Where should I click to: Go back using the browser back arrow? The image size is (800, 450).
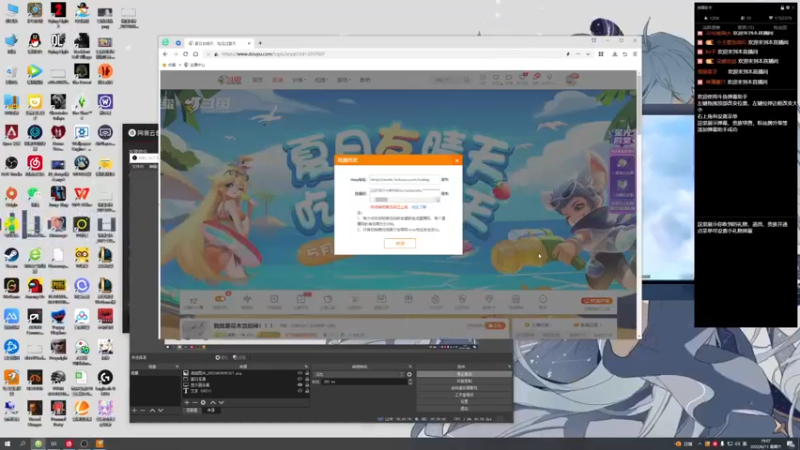pyautogui.click(x=165, y=54)
